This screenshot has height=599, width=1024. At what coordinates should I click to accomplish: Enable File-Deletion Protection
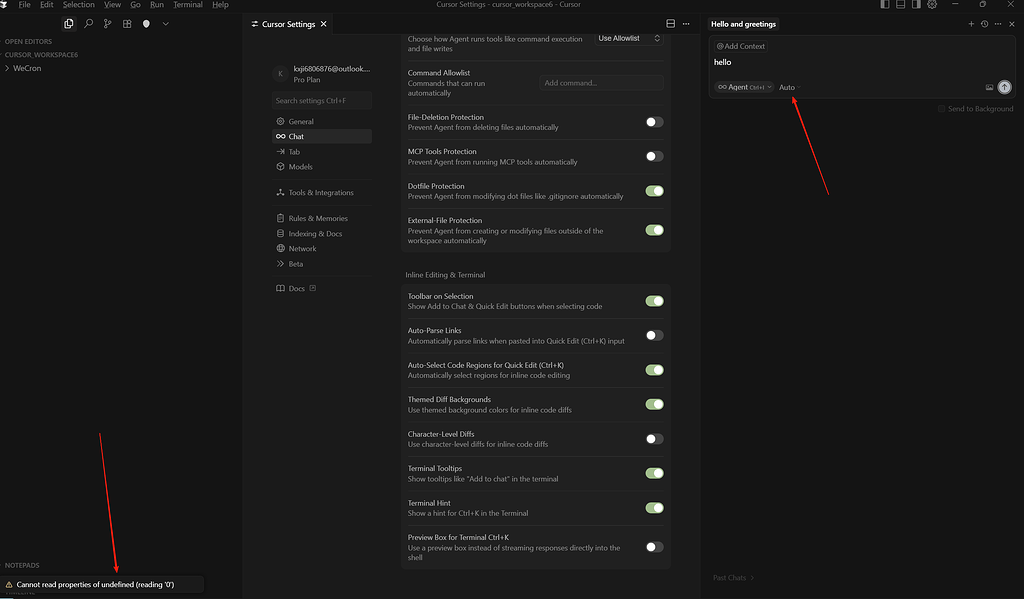(x=655, y=120)
